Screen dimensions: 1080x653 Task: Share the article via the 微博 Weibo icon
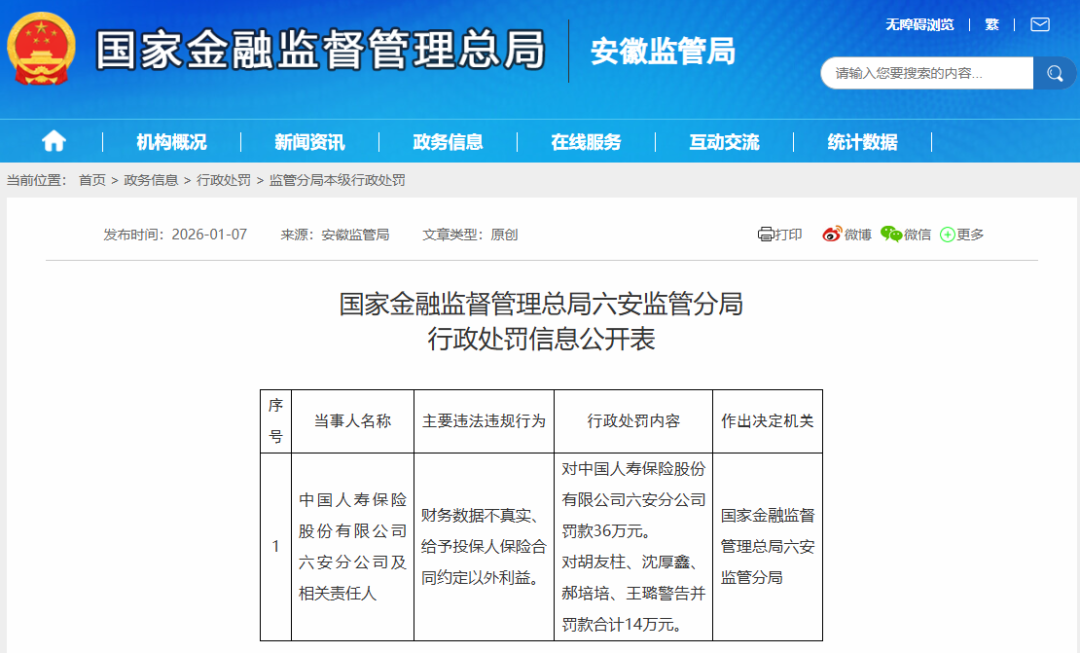click(846, 233)
